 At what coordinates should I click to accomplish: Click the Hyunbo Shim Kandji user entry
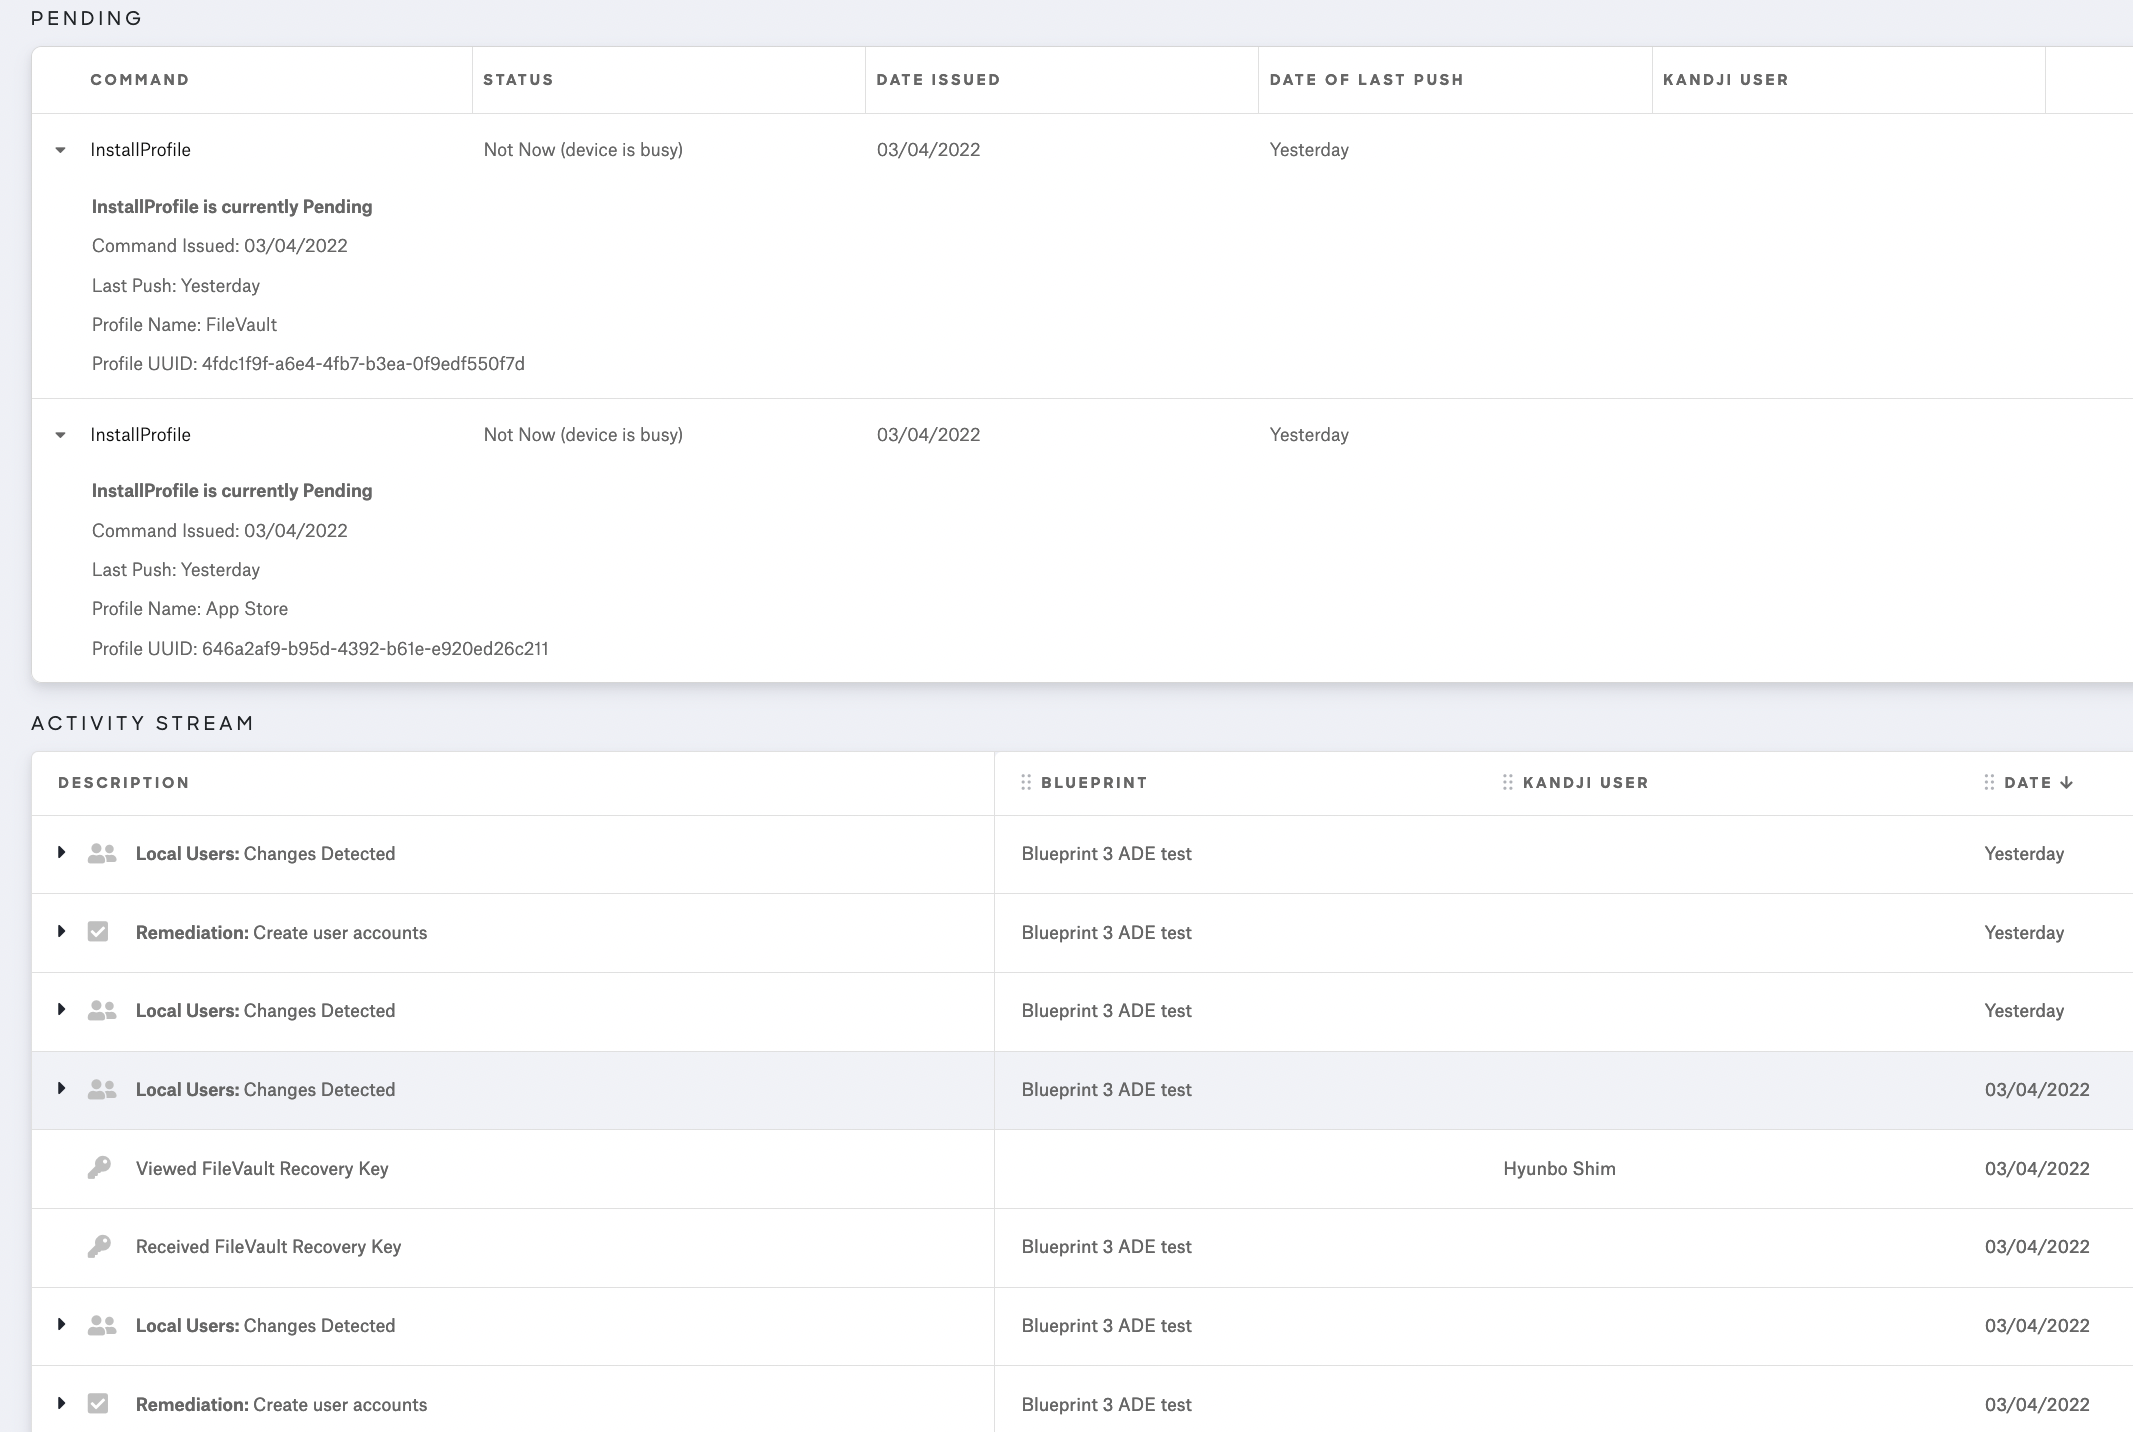coord(1559,1169)
